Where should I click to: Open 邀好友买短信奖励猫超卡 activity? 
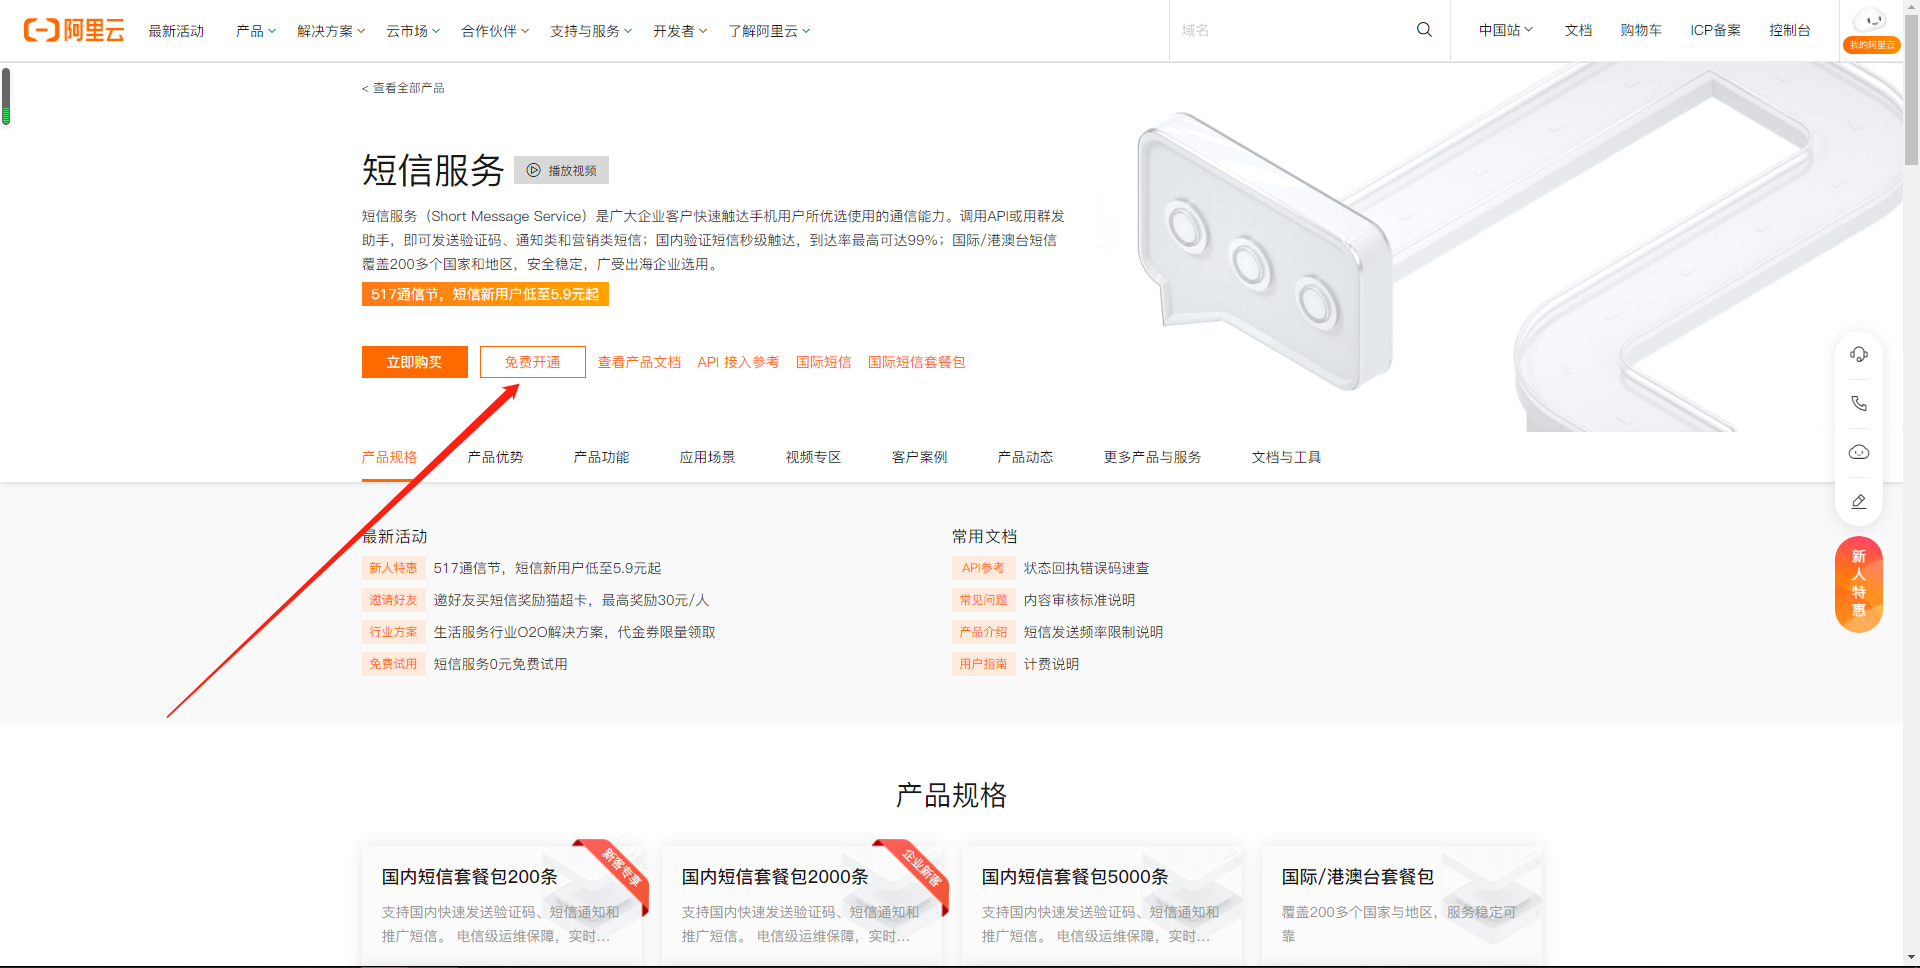(x=571, y=600)
